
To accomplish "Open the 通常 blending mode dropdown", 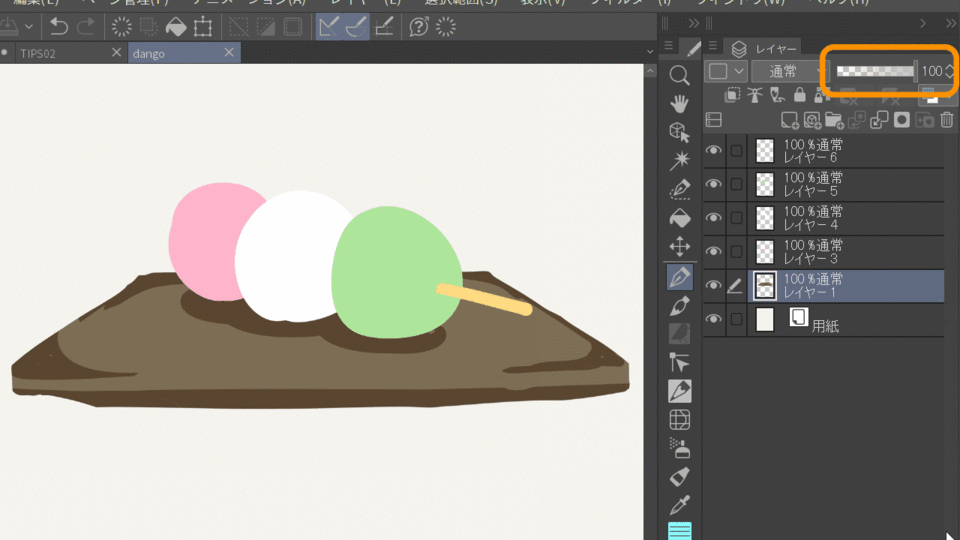I will click(783, 71).
